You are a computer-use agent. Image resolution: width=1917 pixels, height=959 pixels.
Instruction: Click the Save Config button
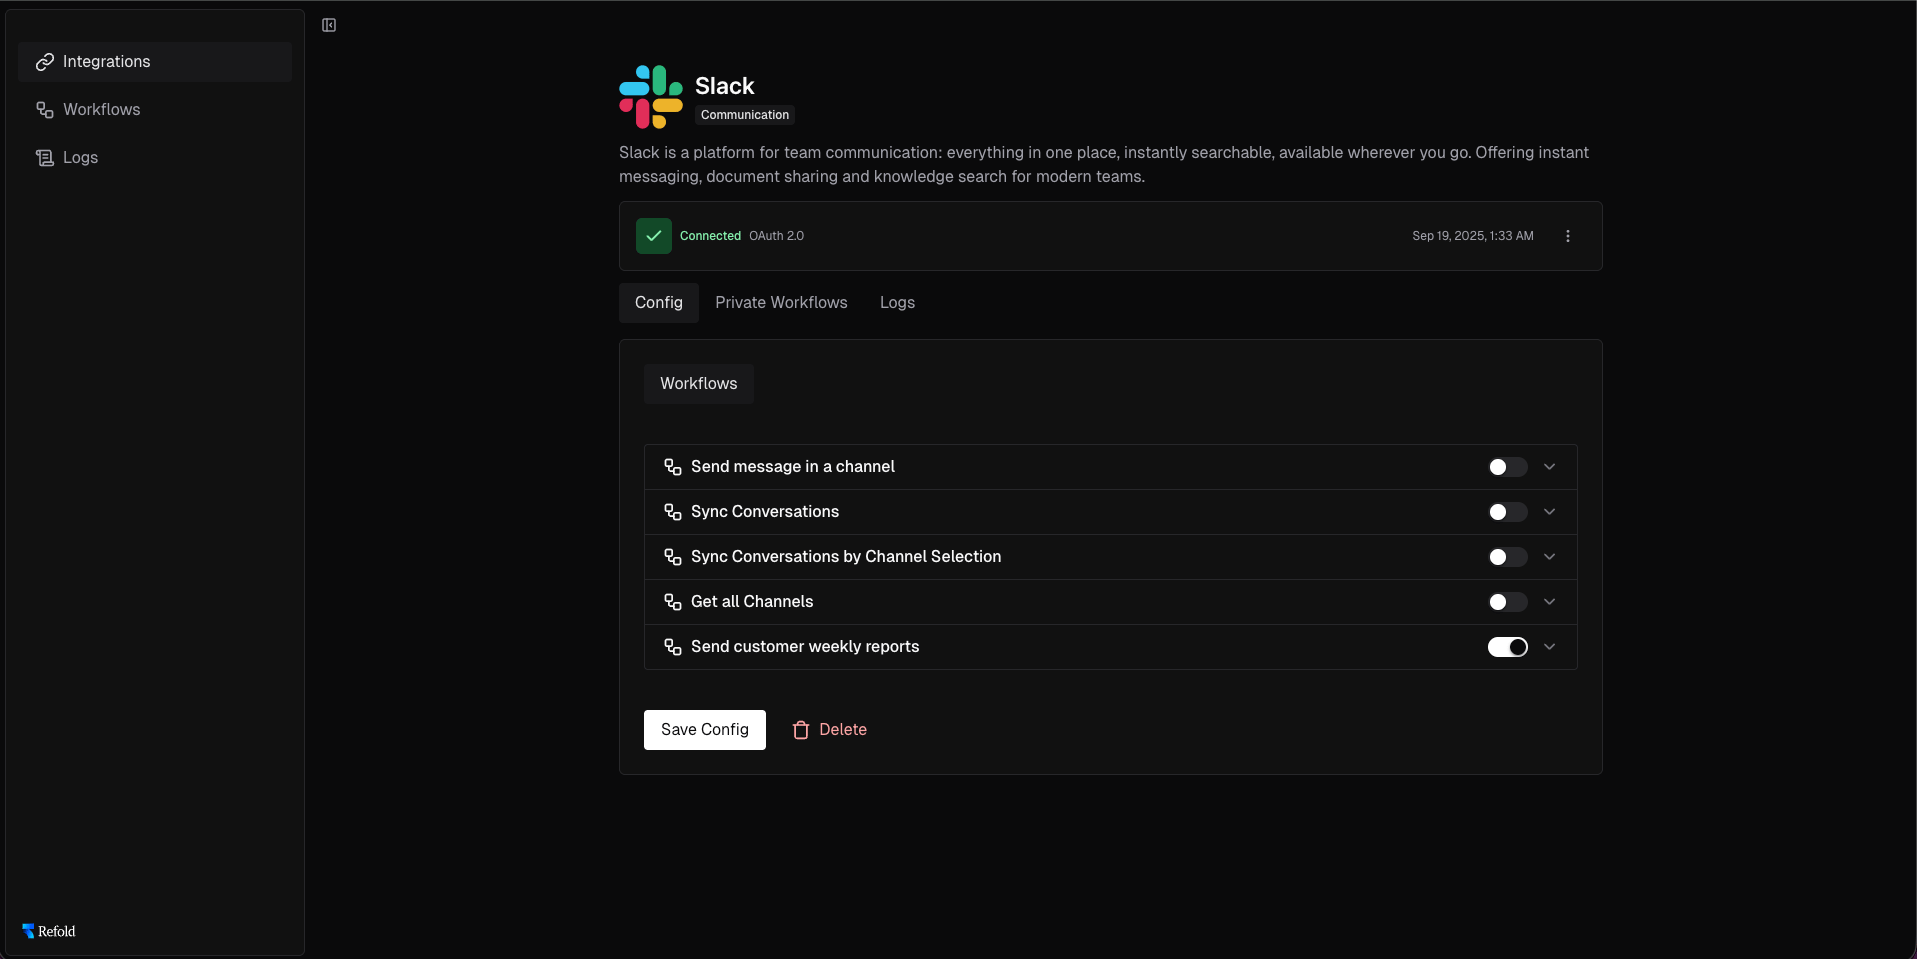point(705,730)
